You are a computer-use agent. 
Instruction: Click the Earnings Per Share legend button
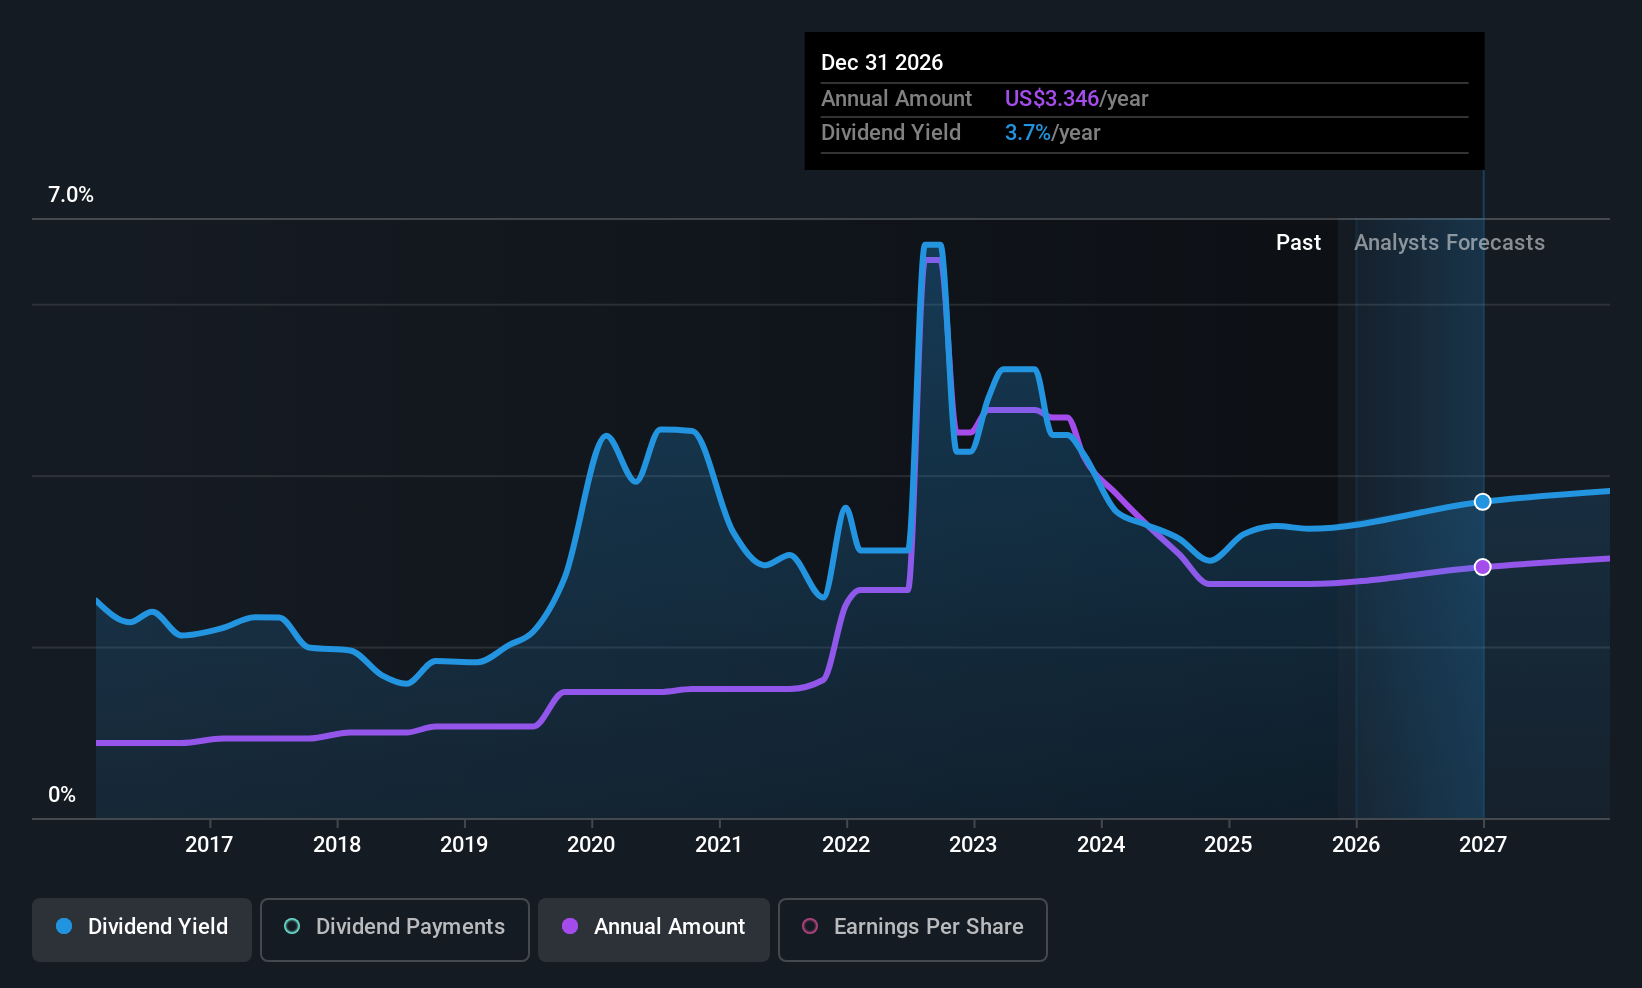pyautogui.click(x=912, y=928)
